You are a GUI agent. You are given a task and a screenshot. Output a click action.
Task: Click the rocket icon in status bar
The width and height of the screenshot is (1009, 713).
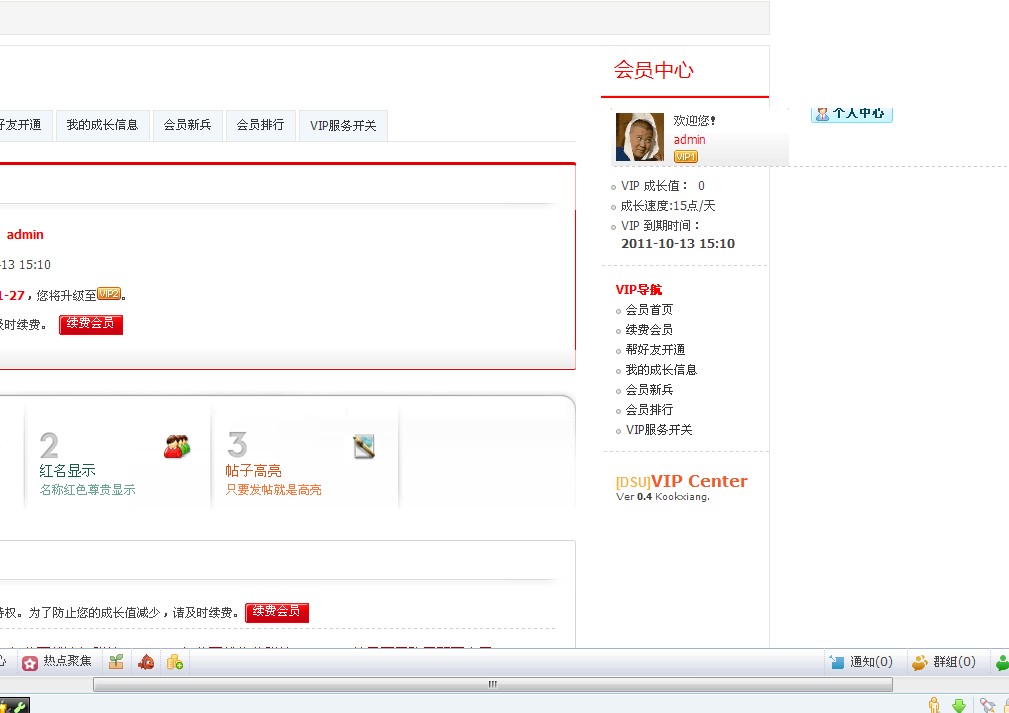(987, 705)
